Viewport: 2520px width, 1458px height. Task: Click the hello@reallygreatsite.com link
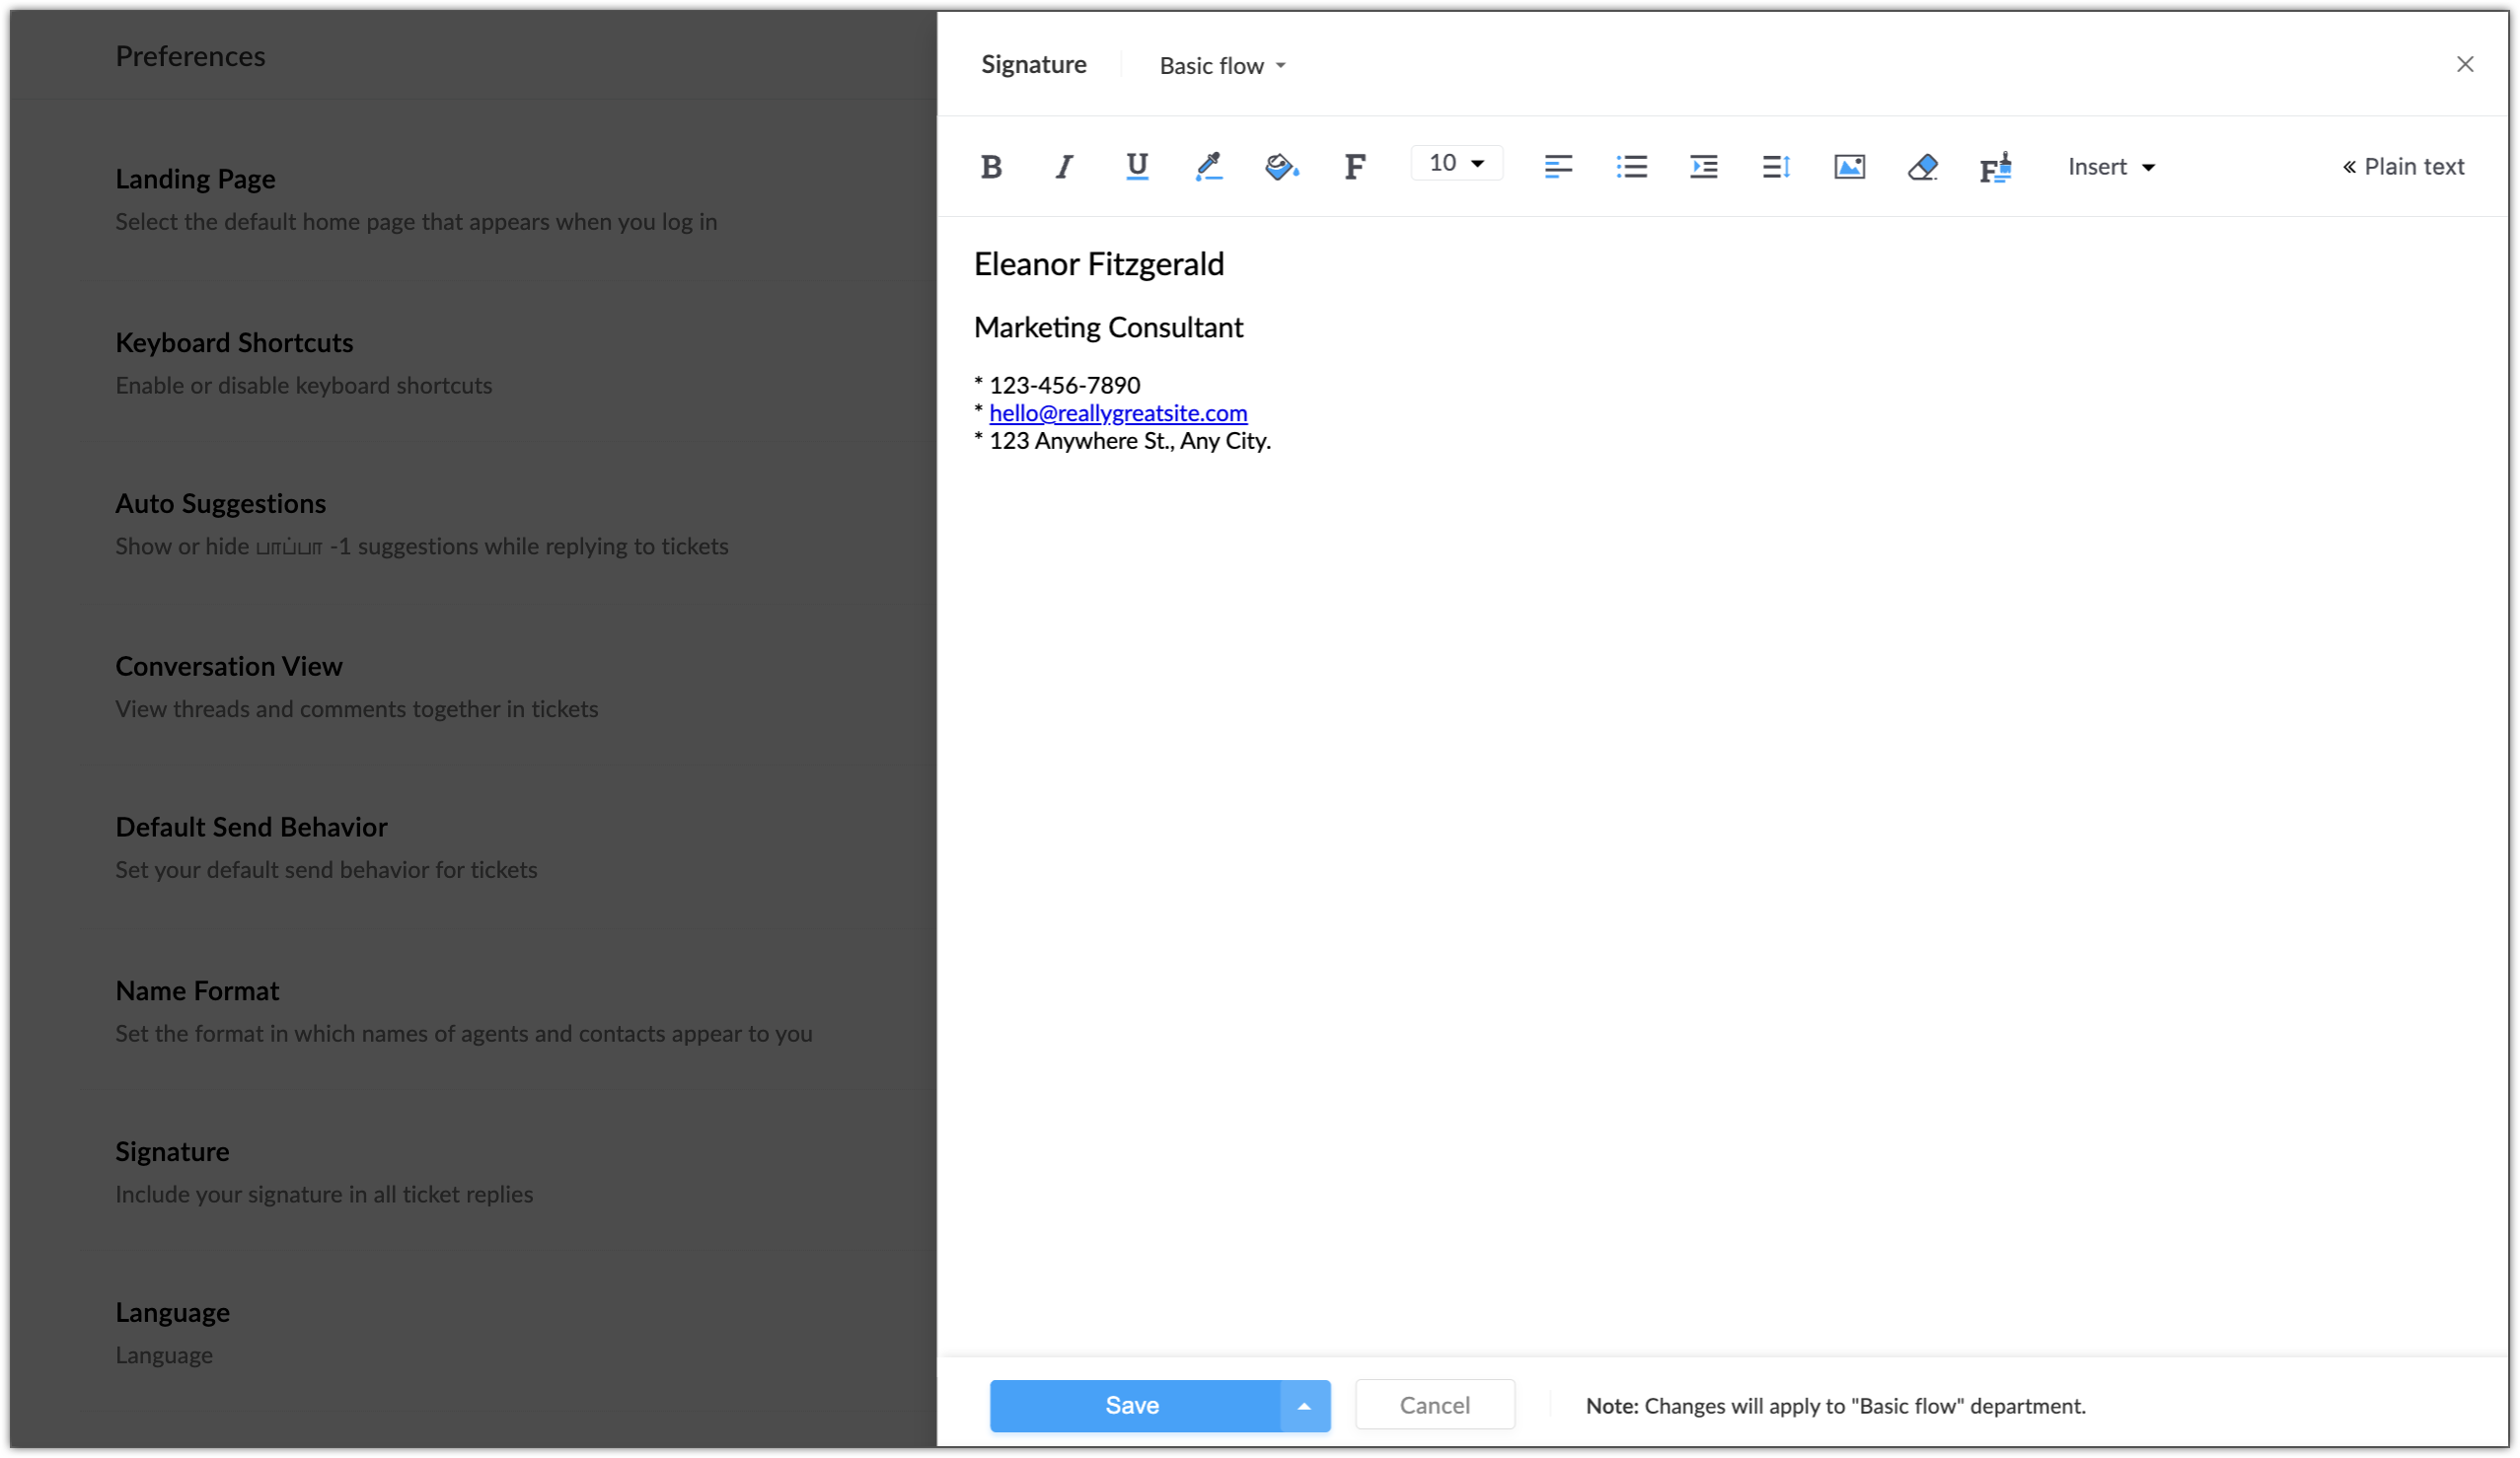(x=1118, y=413)
